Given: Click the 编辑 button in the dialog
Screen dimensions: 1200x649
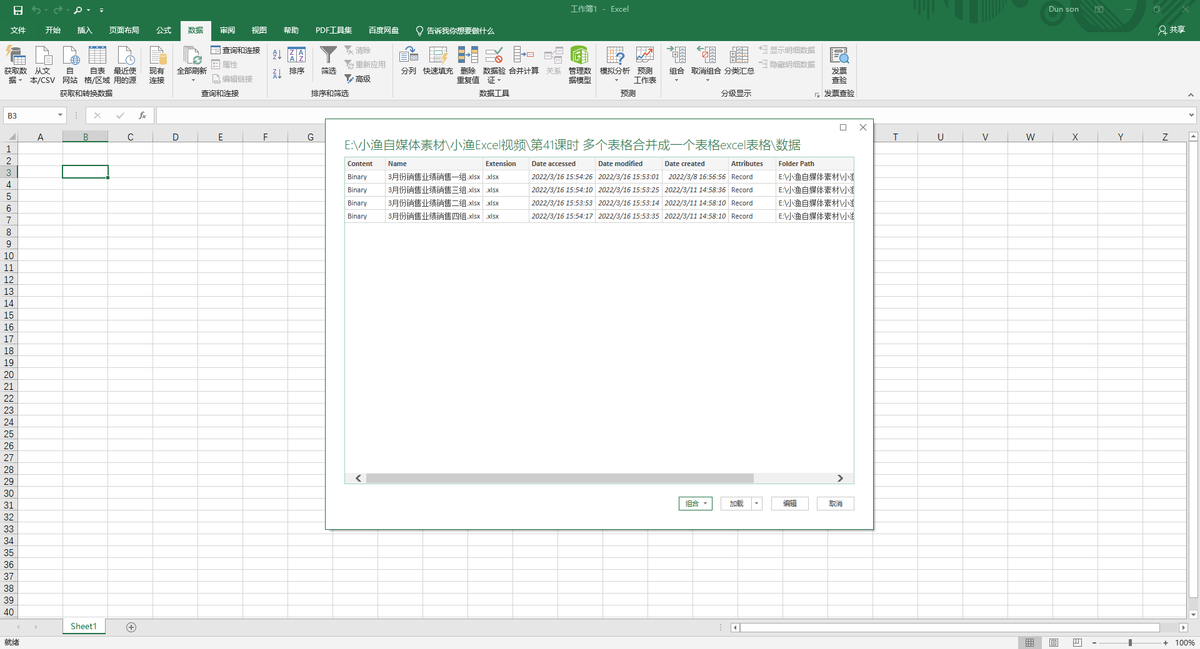Looking at the screenshot, I should (789, 504).
